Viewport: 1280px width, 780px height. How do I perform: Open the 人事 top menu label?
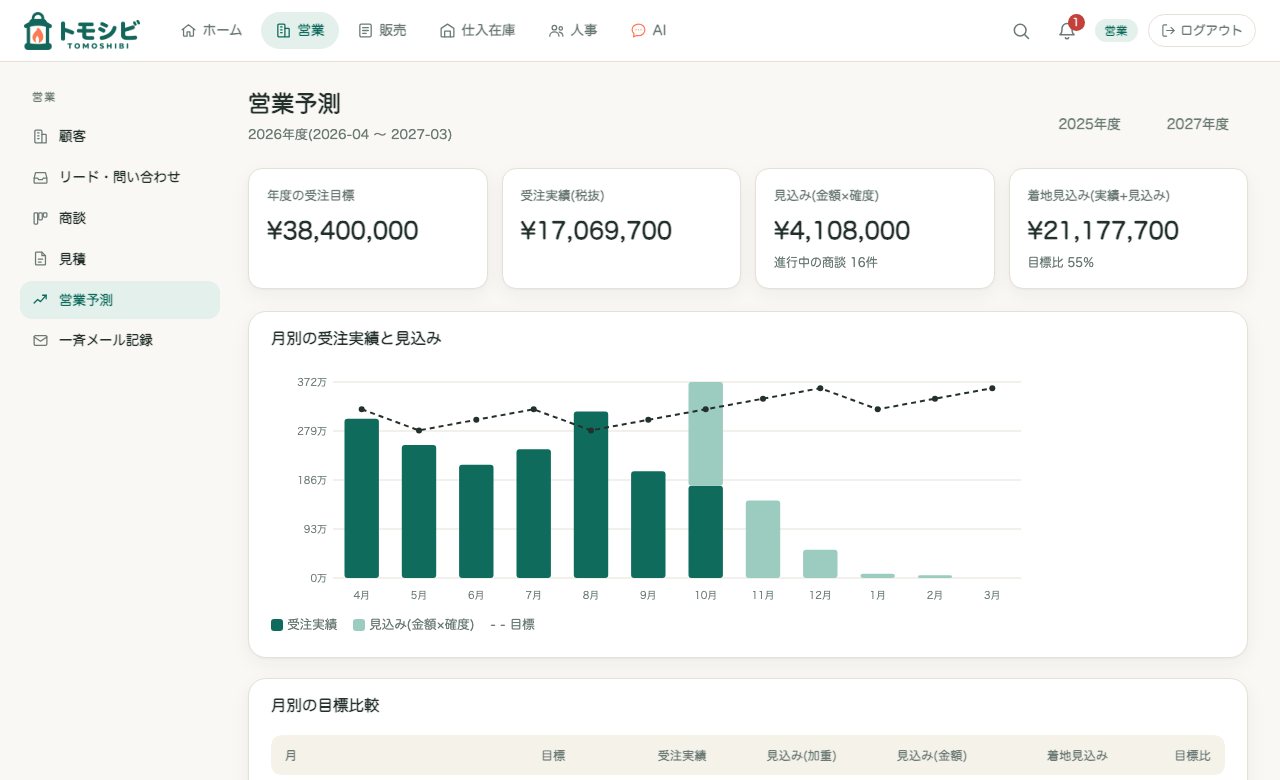click(x=584, y=31)
